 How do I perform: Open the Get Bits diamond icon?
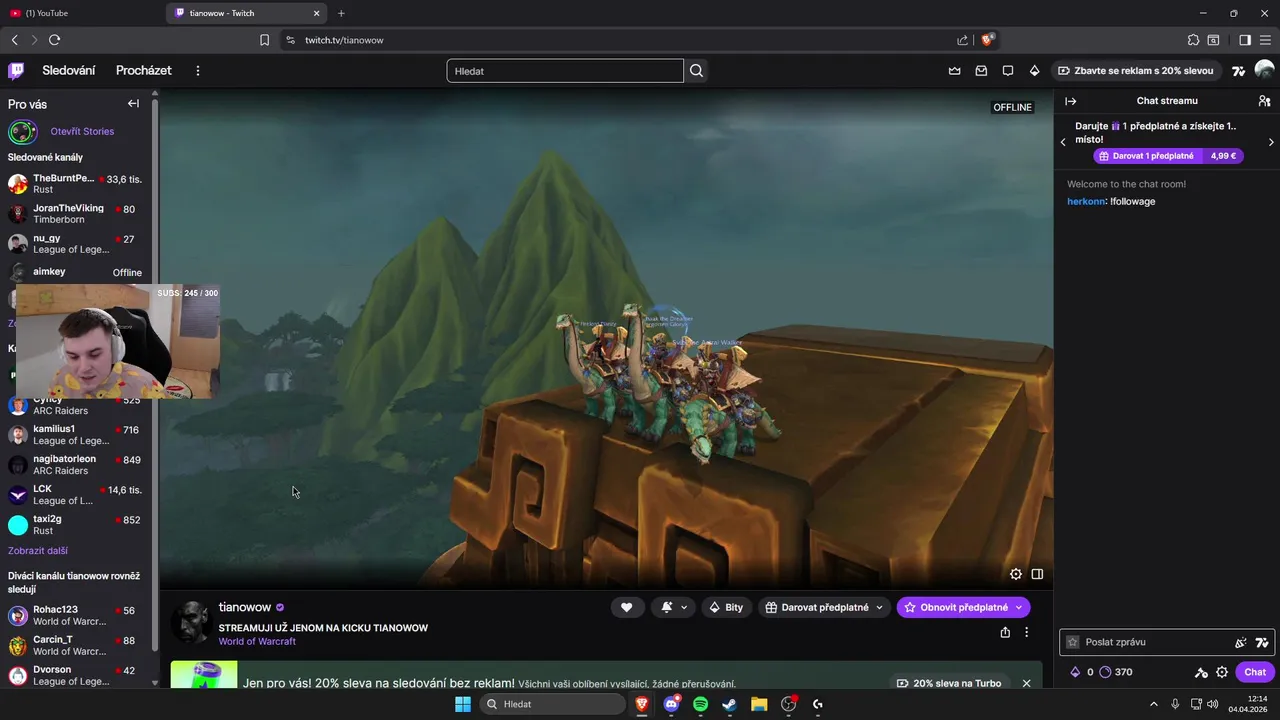pos(1034,71)
